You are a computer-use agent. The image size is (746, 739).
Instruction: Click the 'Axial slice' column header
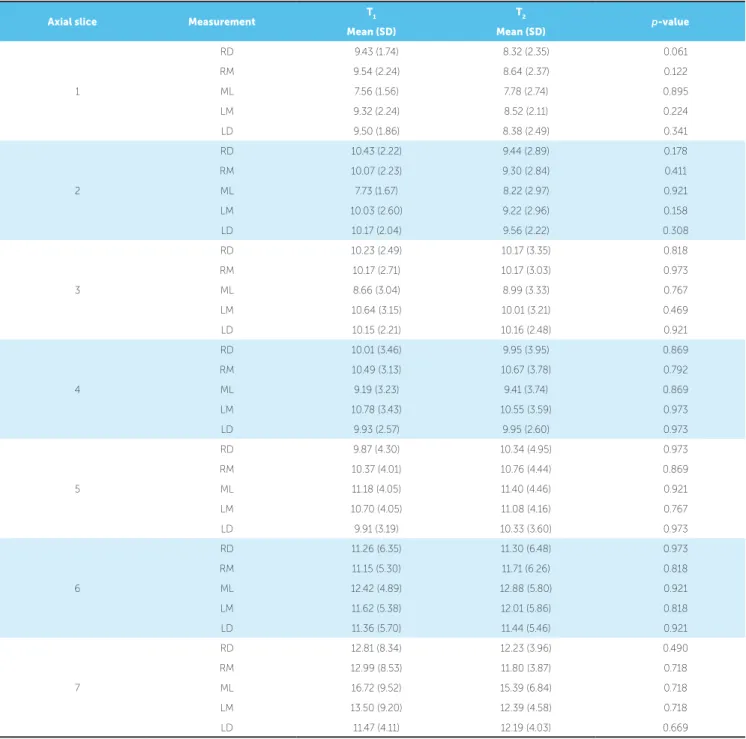[72, 22]
